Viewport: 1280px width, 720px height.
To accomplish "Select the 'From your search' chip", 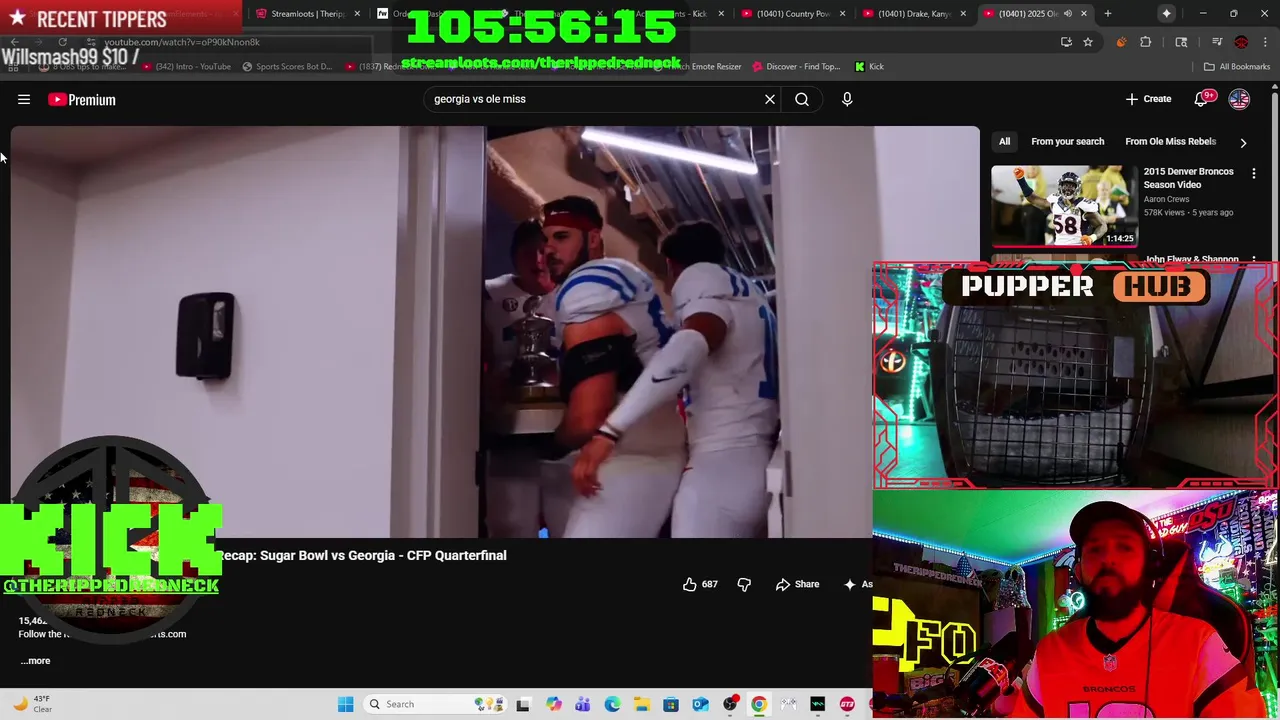I will (1068, 141).
